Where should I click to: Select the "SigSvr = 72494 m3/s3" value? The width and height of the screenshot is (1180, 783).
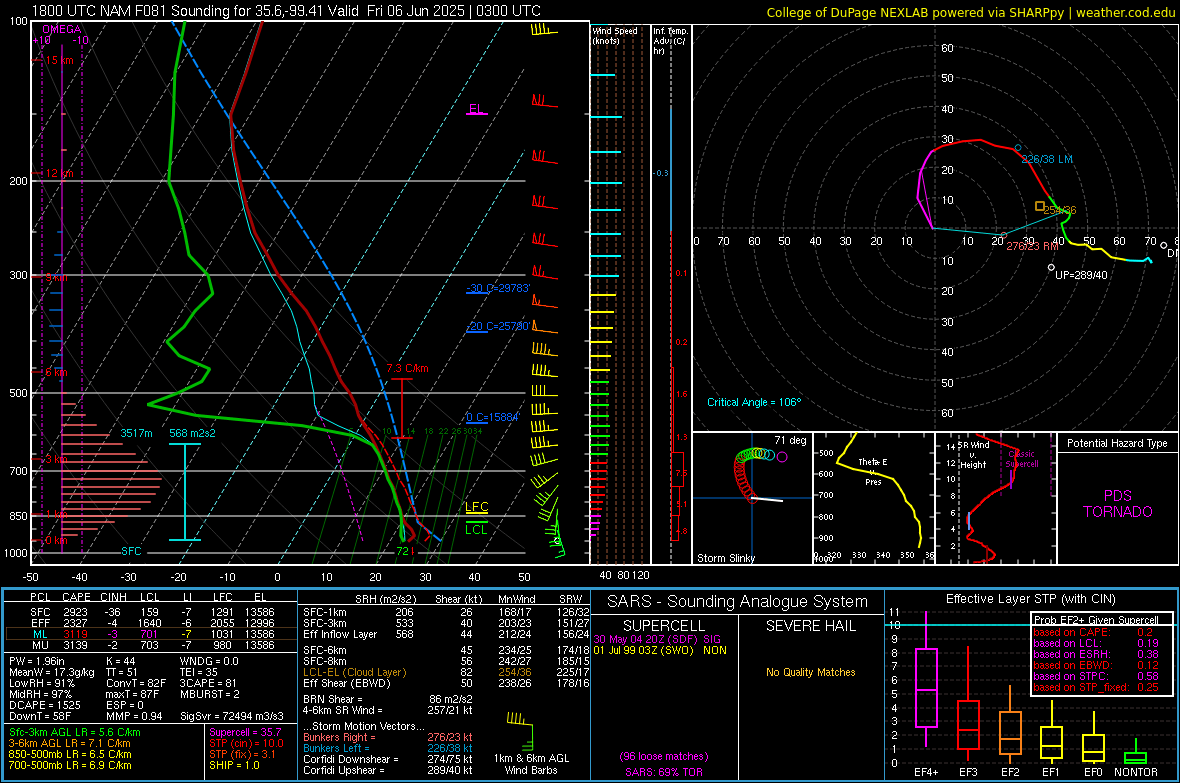[232, 716]
